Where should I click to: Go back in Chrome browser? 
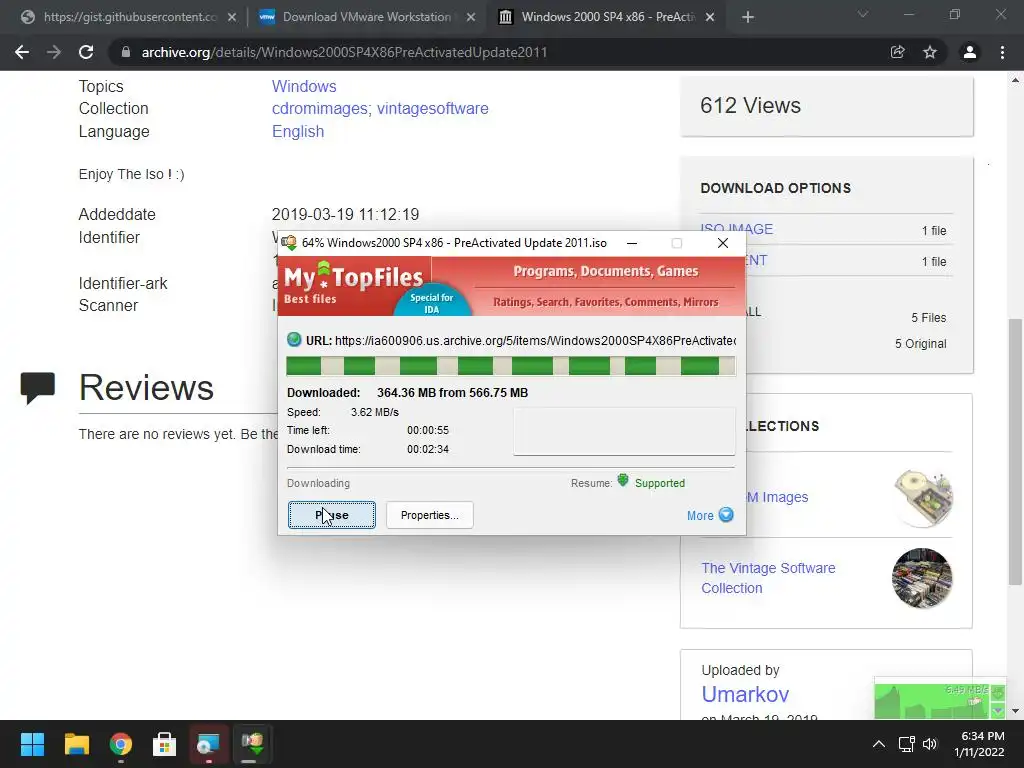pyautogui.click(x=22, y=52)
